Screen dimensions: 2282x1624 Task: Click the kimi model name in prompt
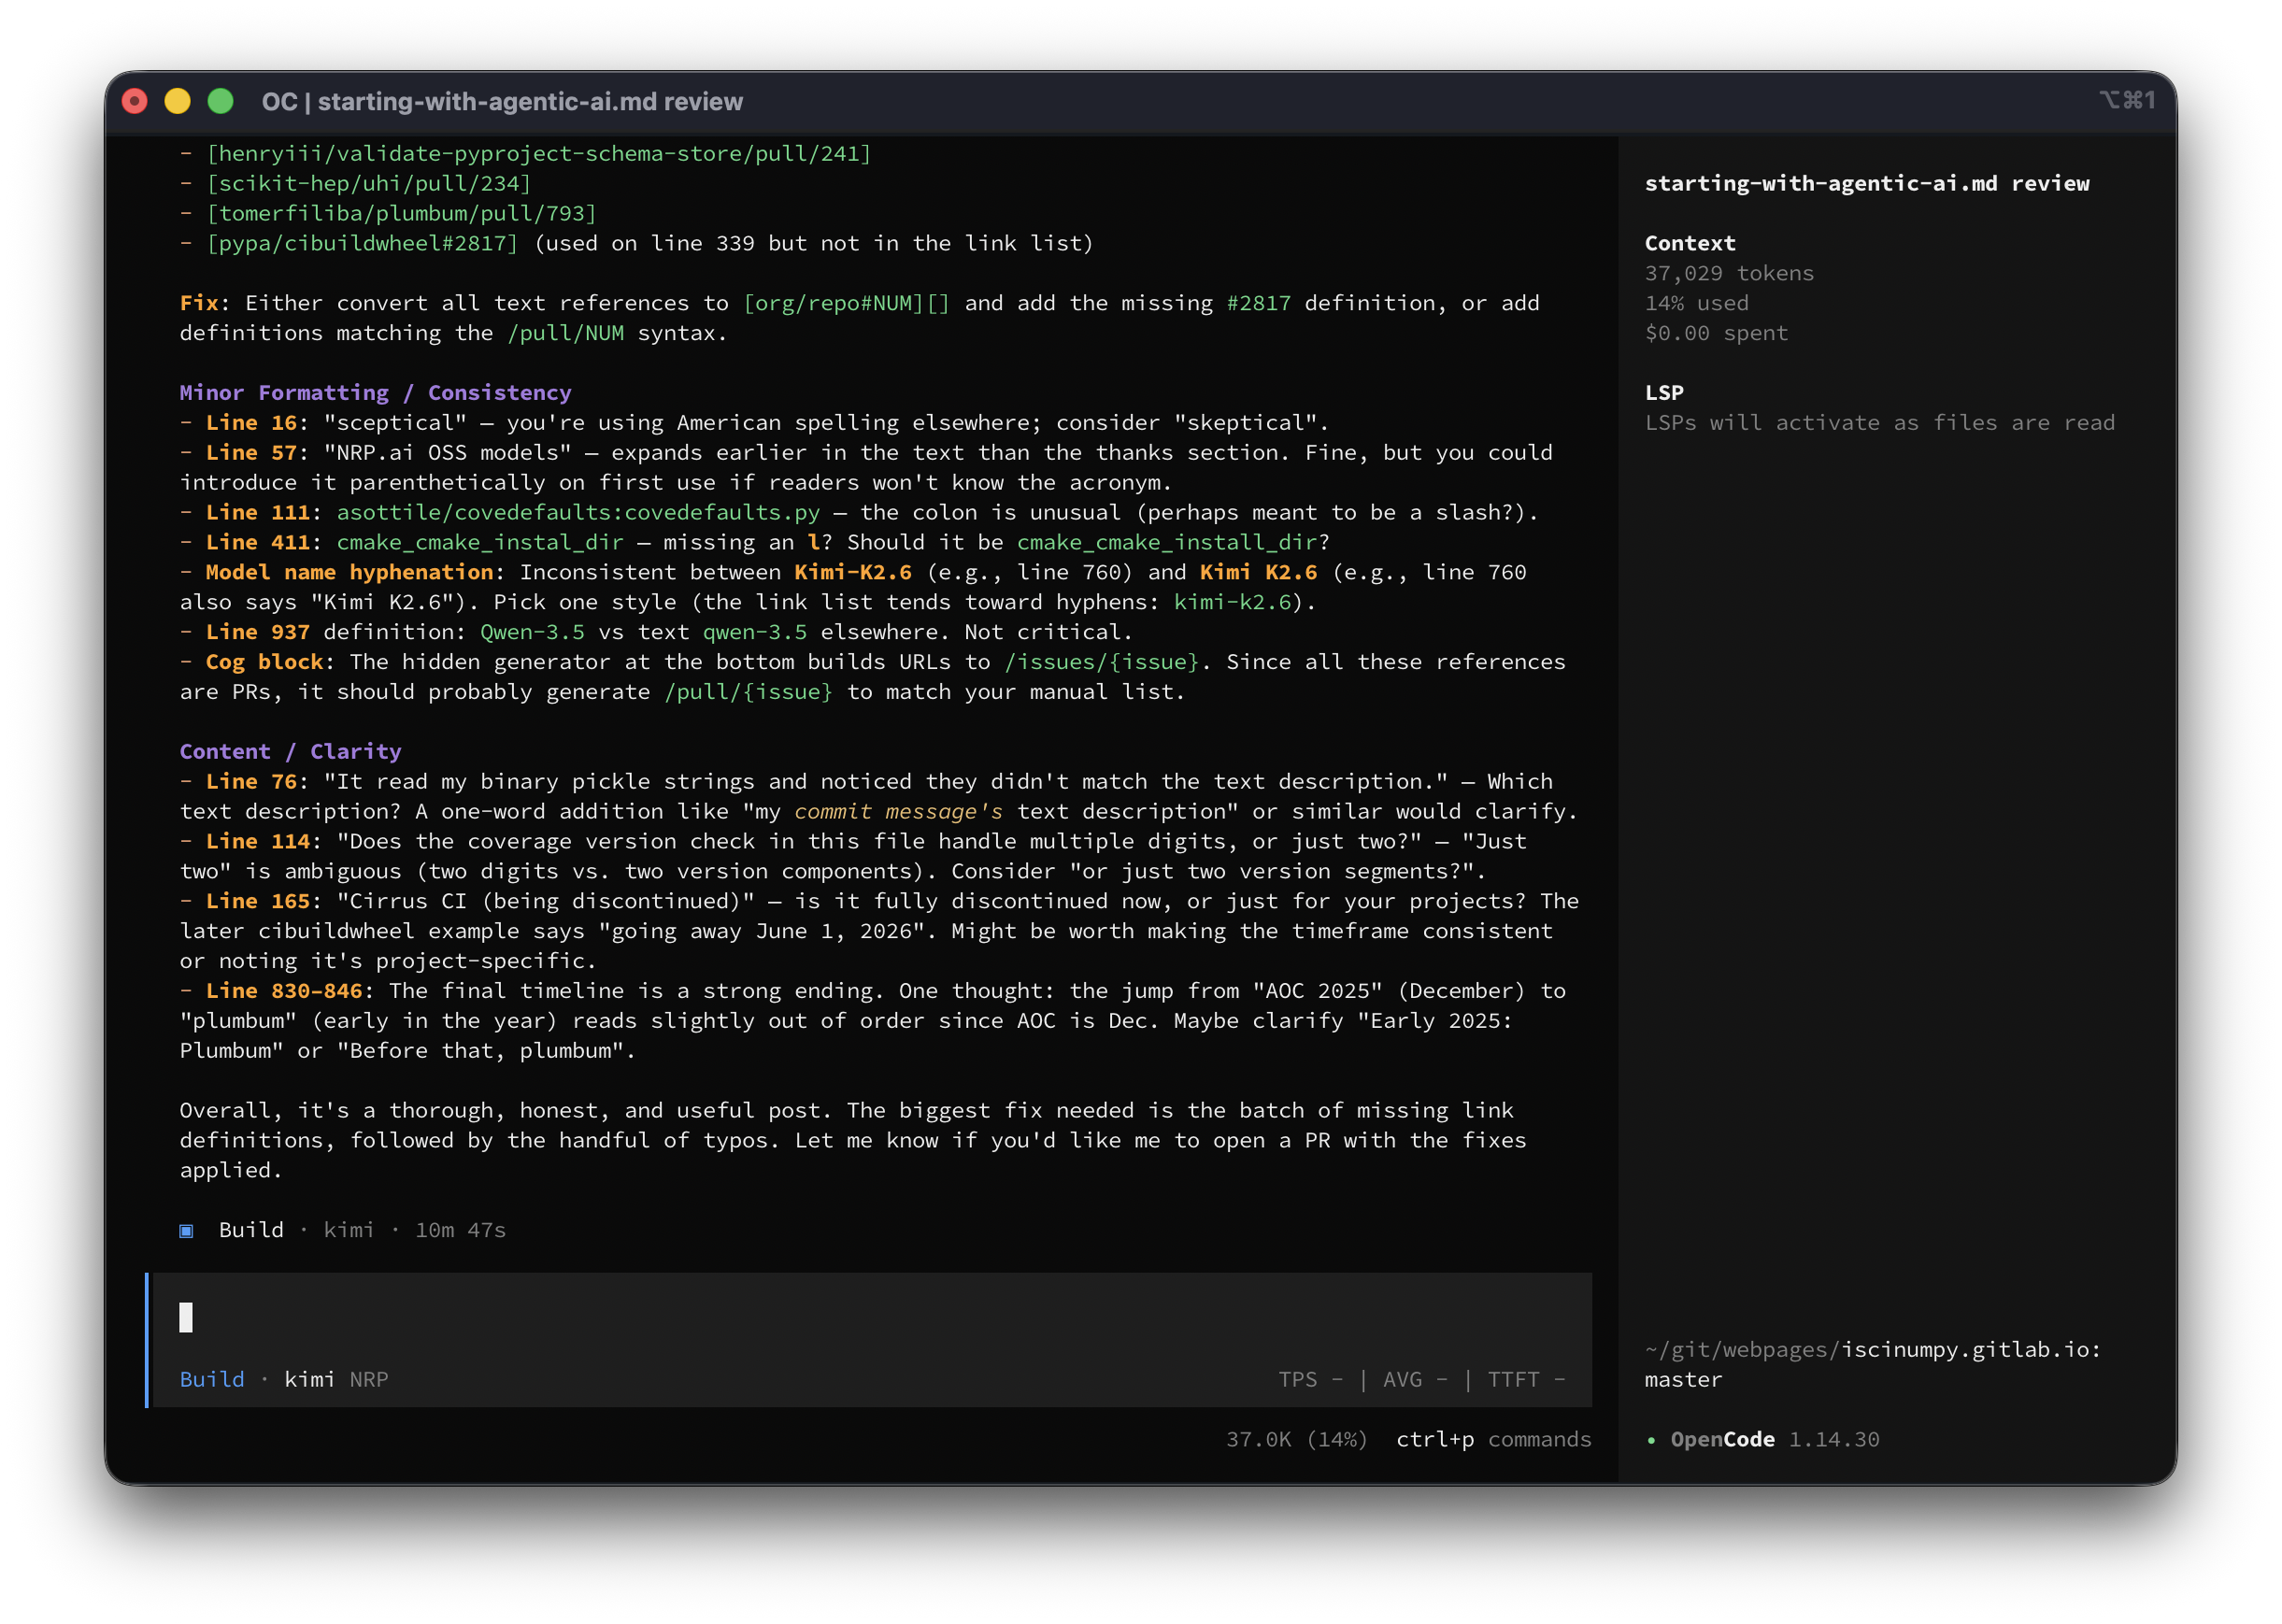pyautogui.click(x=309, y=1379)
